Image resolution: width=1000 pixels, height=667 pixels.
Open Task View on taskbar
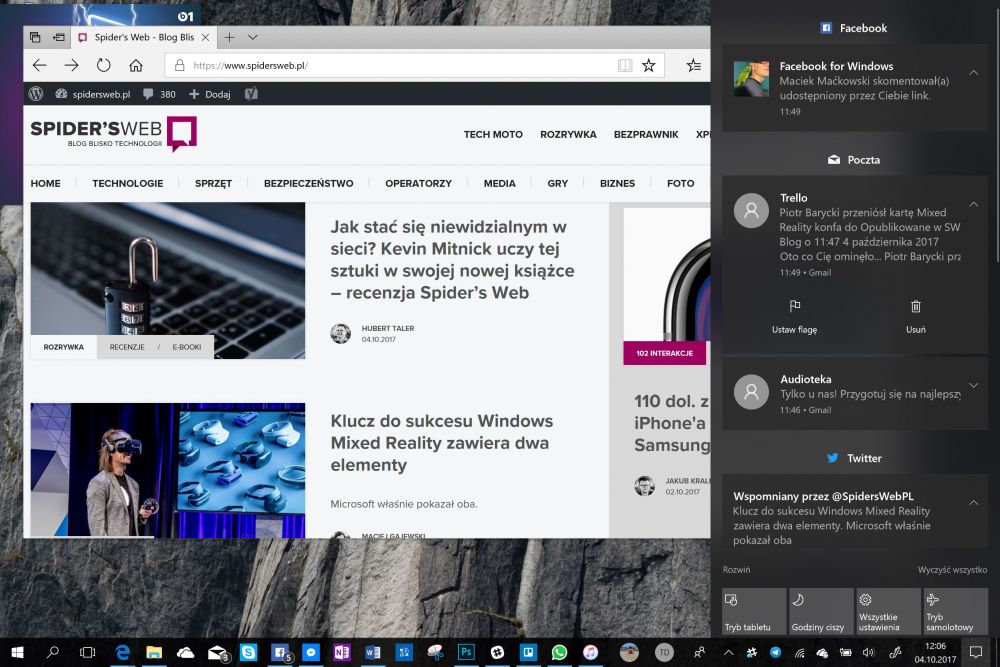pos(87,652)
